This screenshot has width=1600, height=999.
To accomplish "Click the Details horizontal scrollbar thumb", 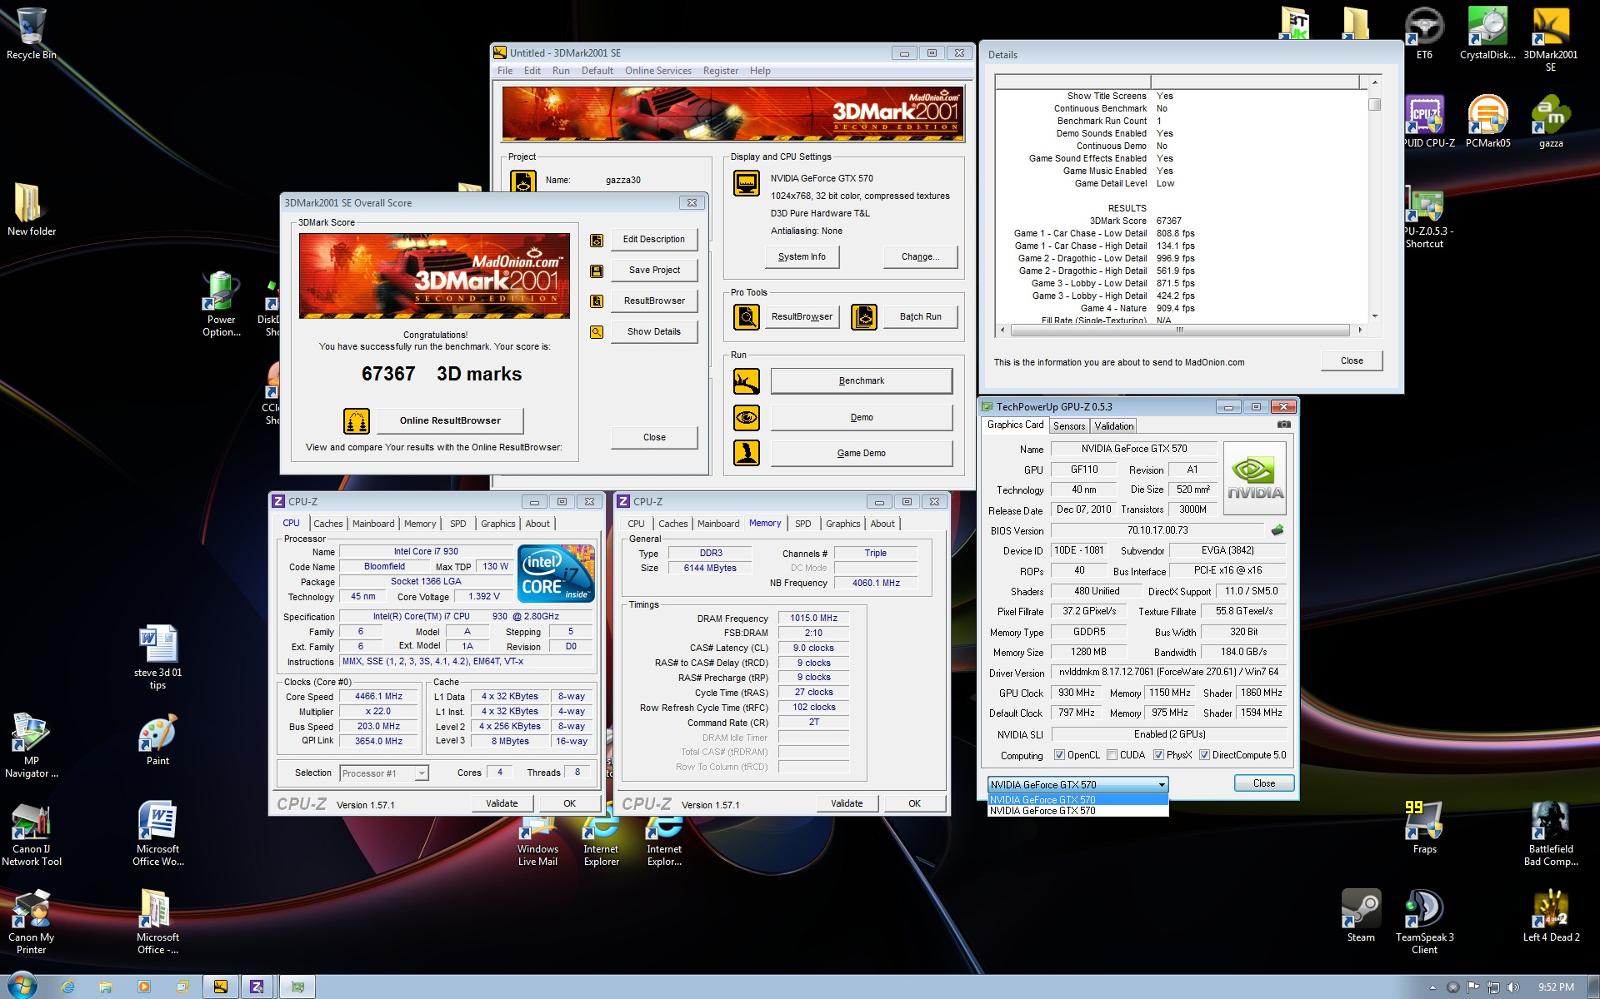I will click(x=1179, y=329).
